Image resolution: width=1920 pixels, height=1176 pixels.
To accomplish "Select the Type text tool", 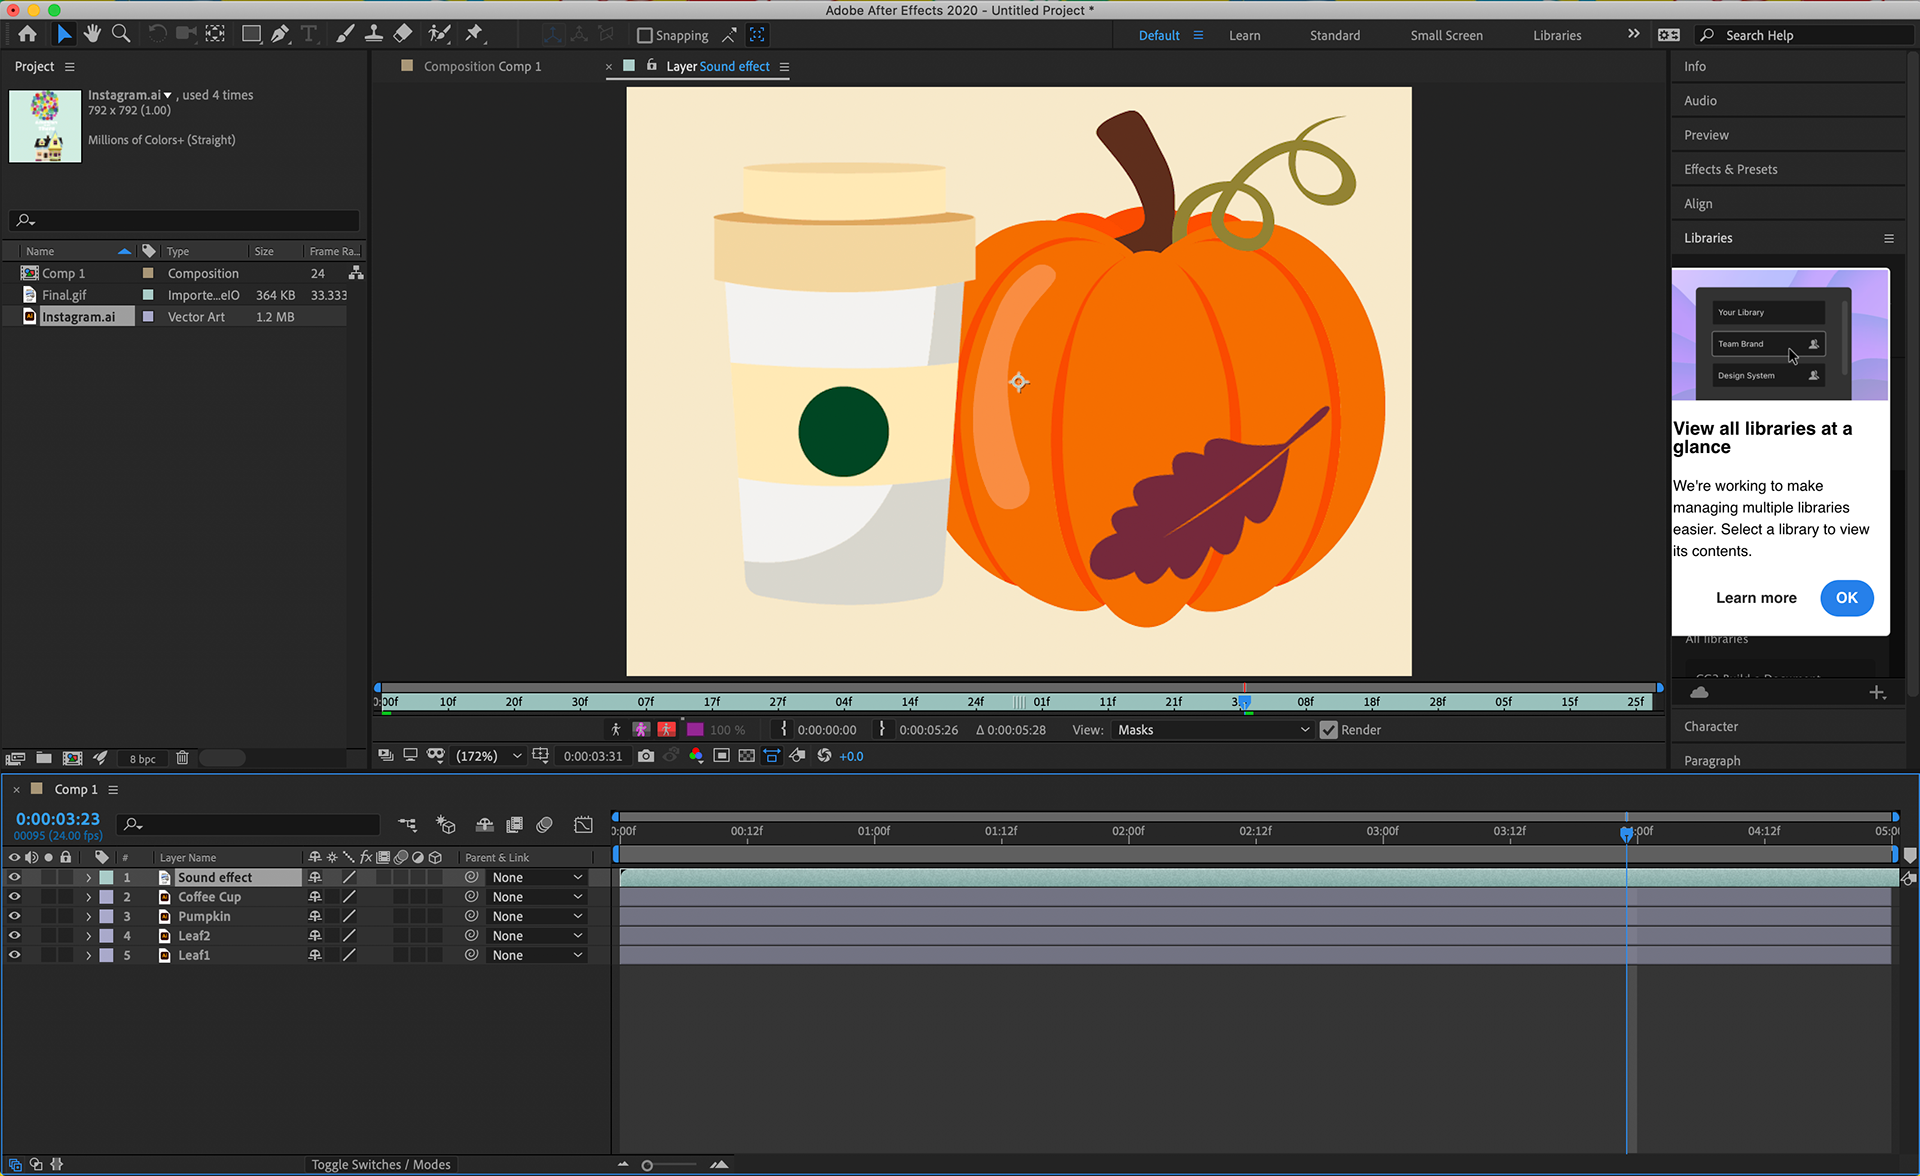I will (309, 34).
